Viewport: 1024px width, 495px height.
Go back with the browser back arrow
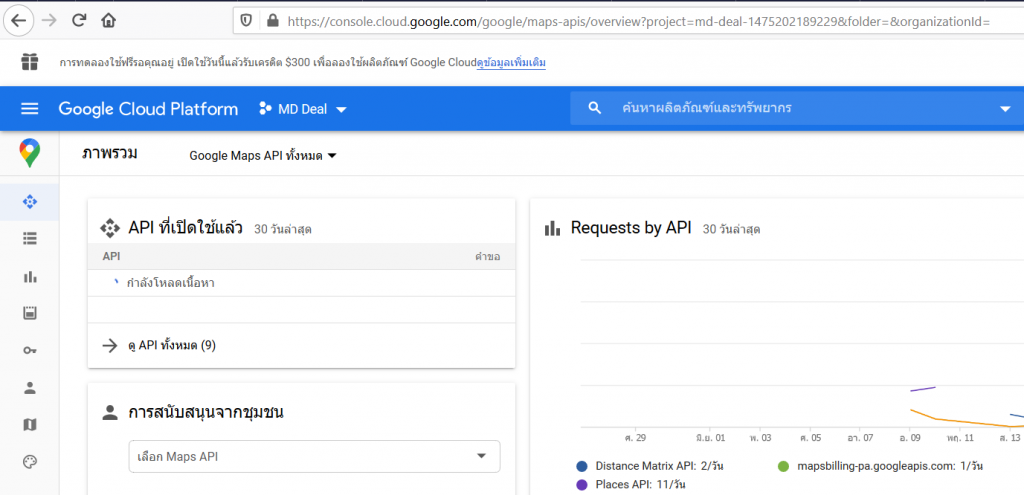[x=19, y=21]
